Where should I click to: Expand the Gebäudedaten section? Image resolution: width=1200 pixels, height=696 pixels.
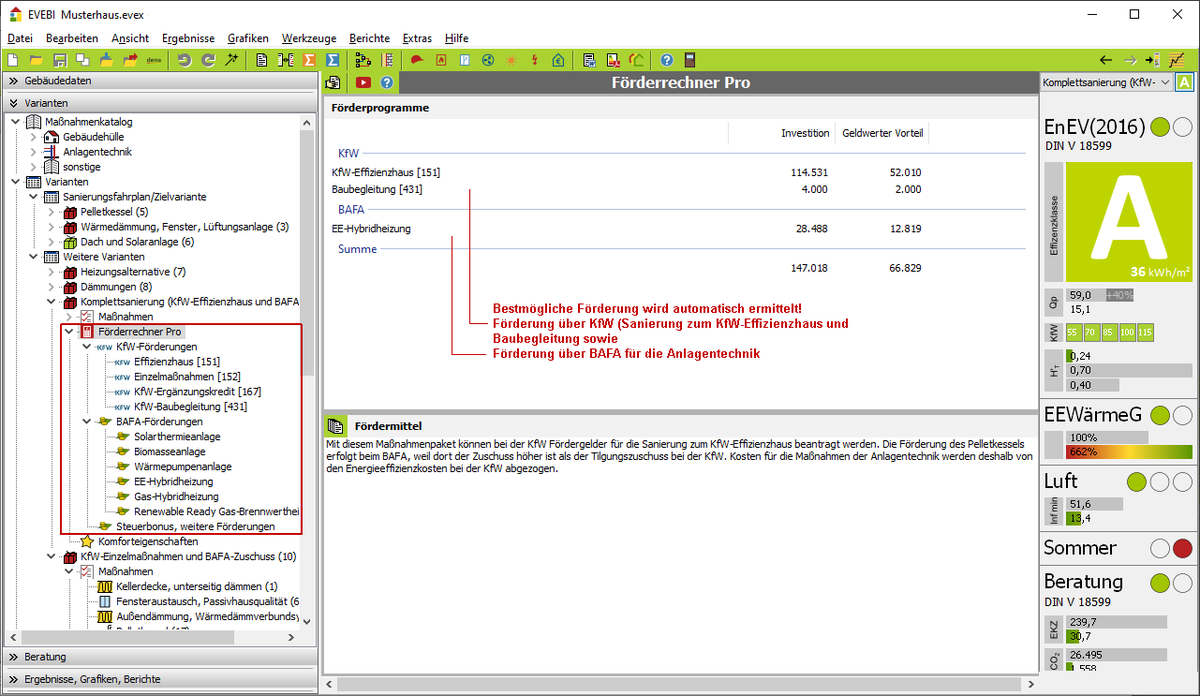click(x=159, y=81)
